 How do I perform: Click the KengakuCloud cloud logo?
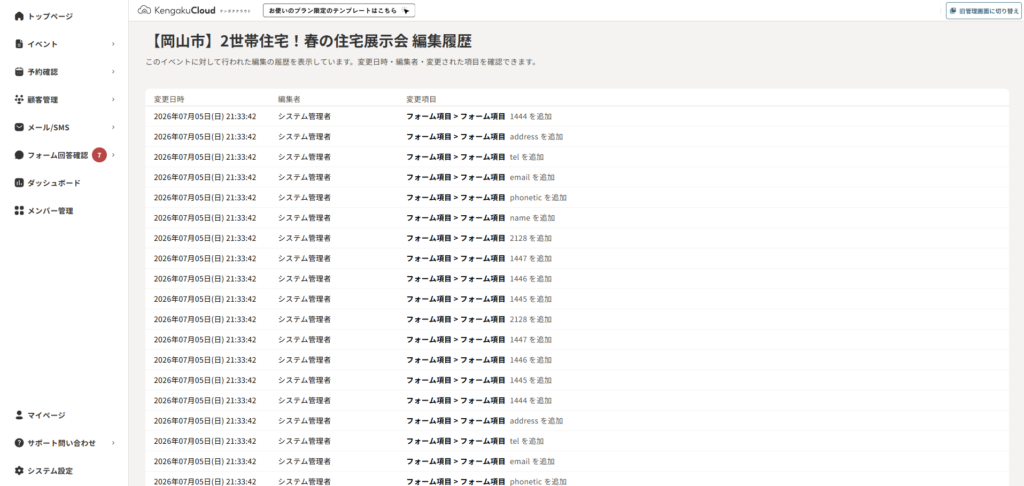coord(144,10)
